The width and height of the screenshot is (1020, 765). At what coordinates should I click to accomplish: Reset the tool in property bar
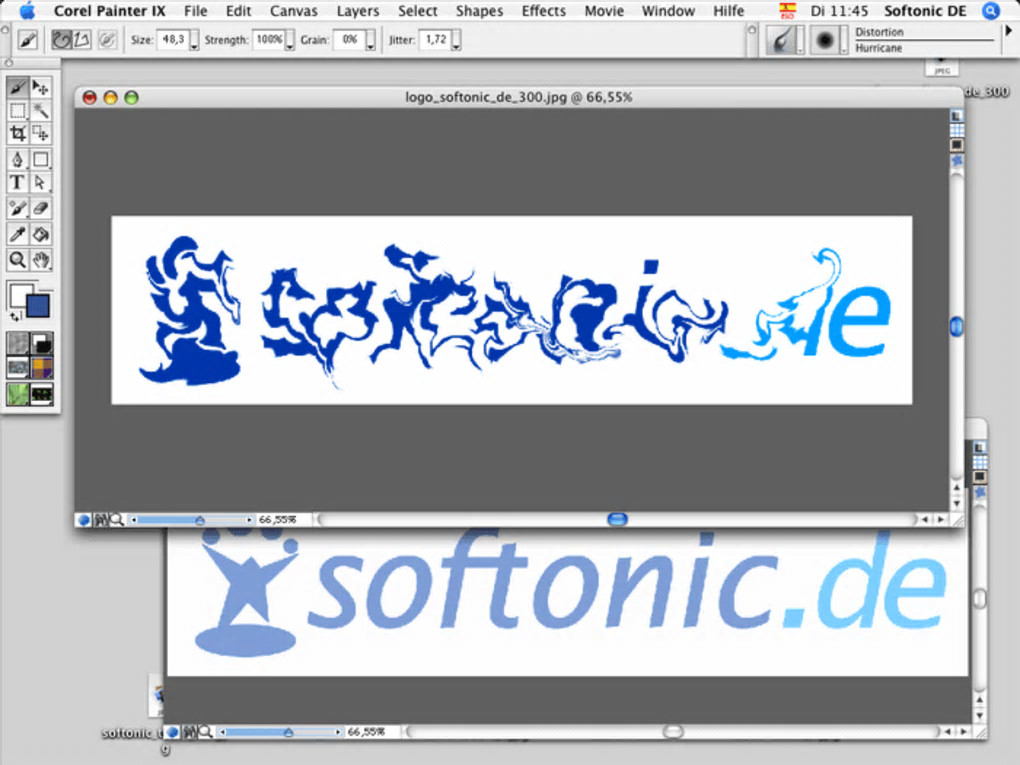click(x=27, y=40)
